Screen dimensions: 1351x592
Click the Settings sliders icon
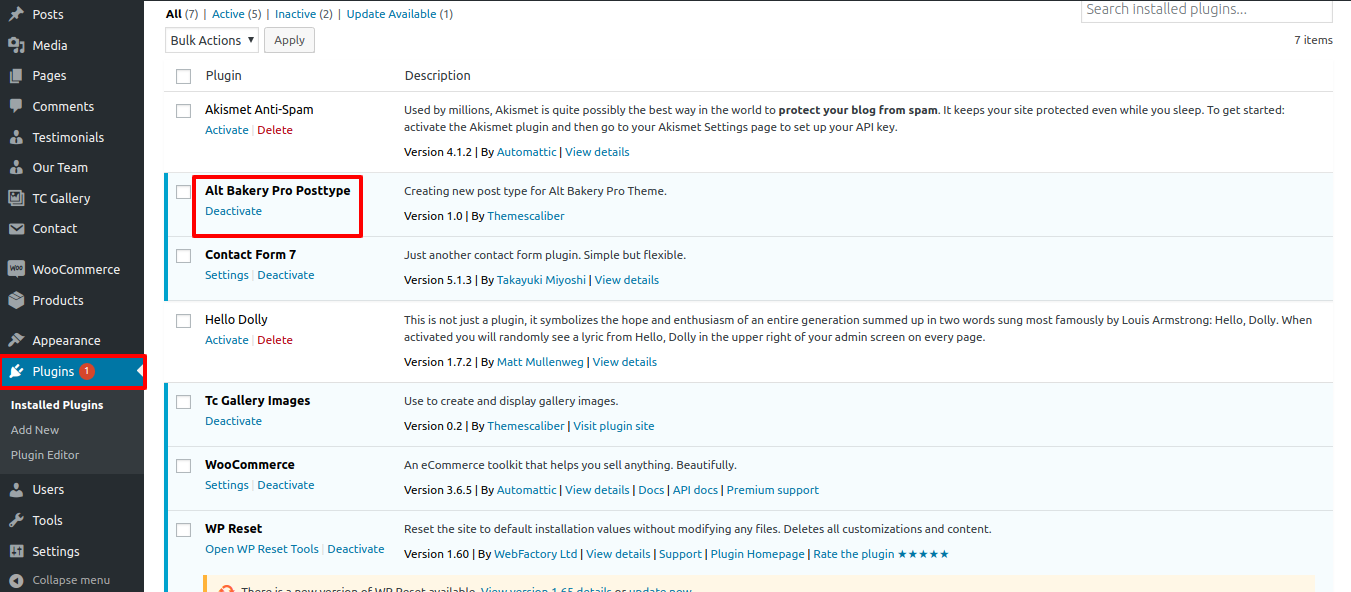(x=16, y=551)
